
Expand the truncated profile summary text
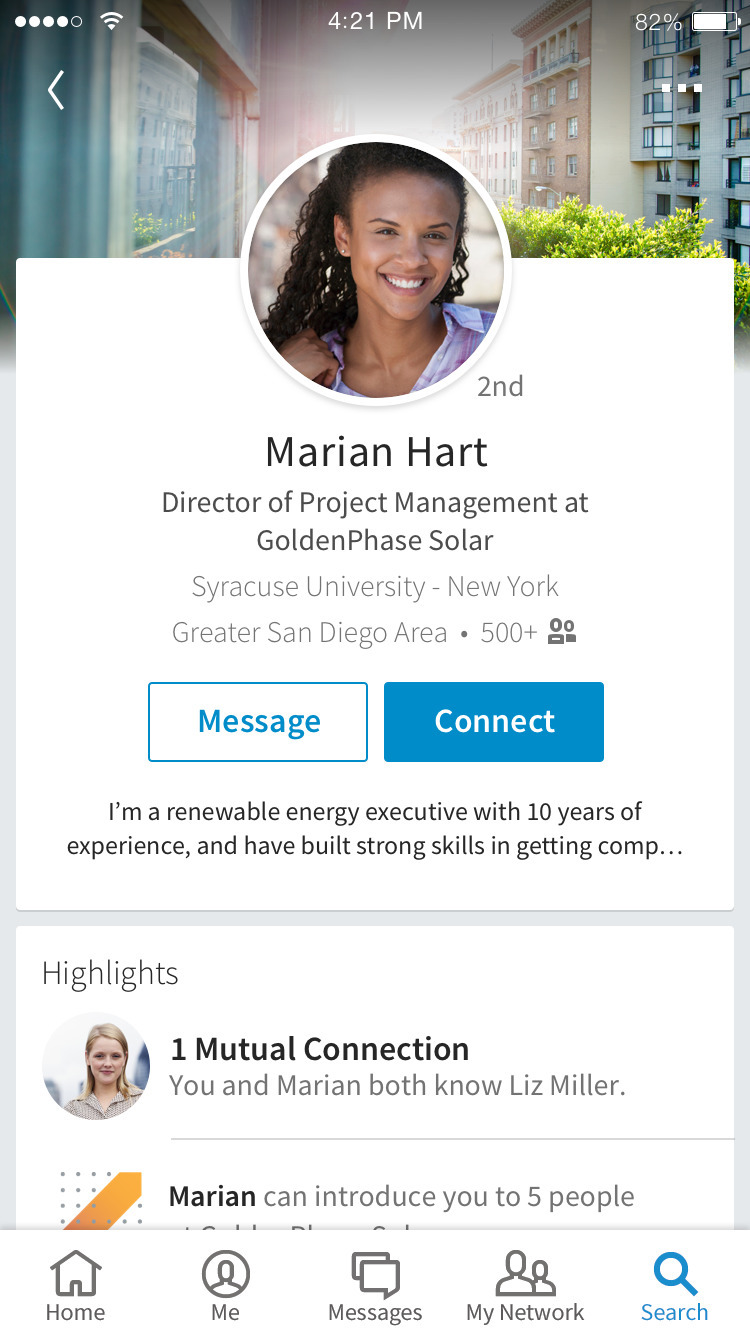pyautogui.click(x=375, y=829)
